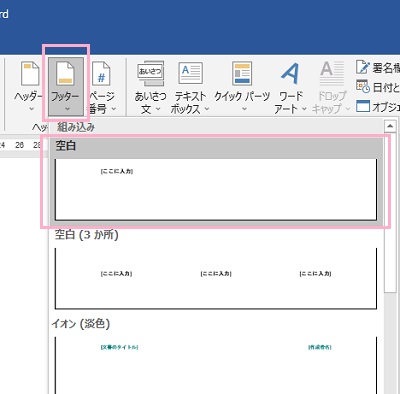Screen dimensions: 400x394
Task: Click the 空白 gallery label
Action: 66,146
